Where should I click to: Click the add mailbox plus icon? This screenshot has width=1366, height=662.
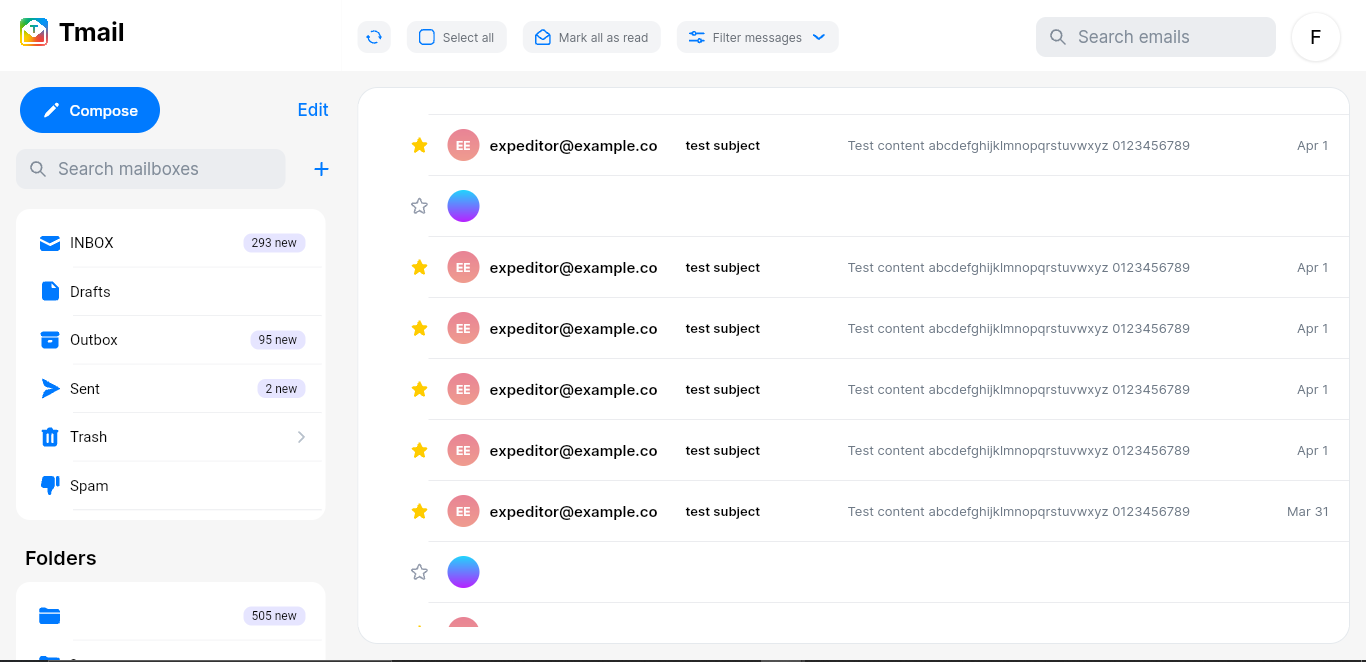[x=321, y=168]
